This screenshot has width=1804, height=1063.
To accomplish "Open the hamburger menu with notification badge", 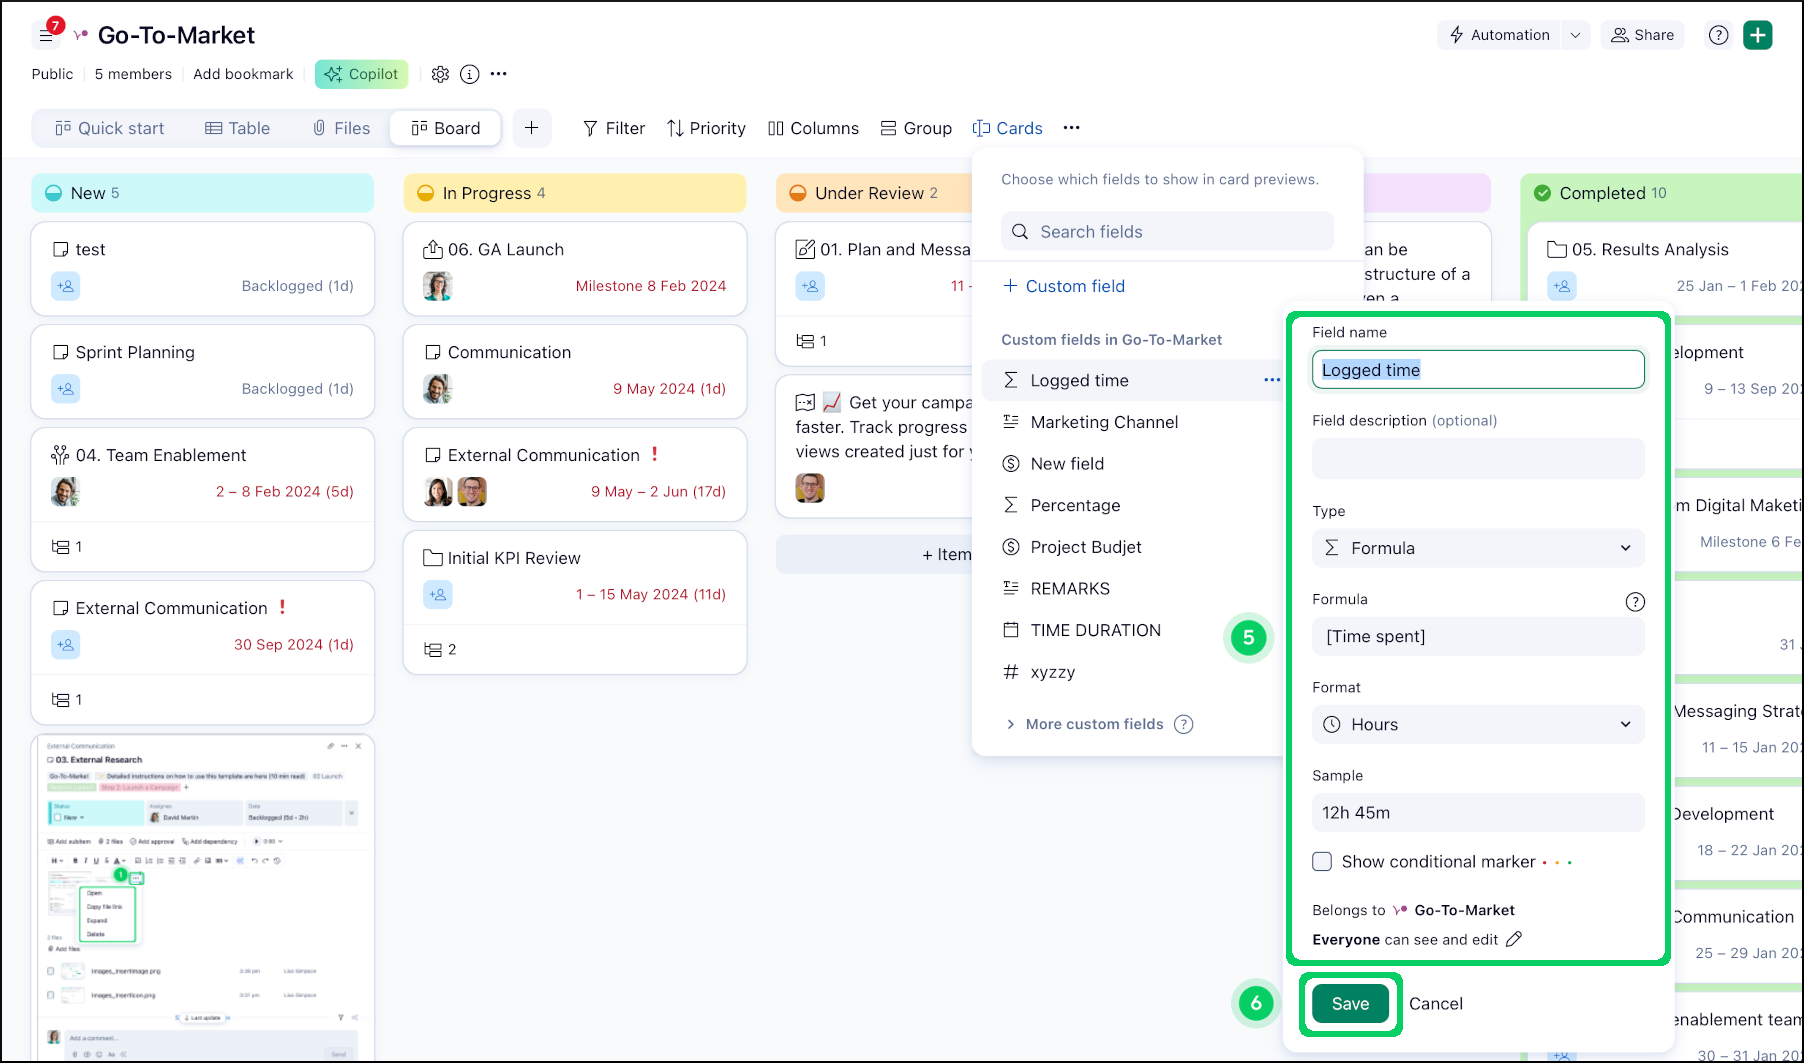I will [46, 35].
